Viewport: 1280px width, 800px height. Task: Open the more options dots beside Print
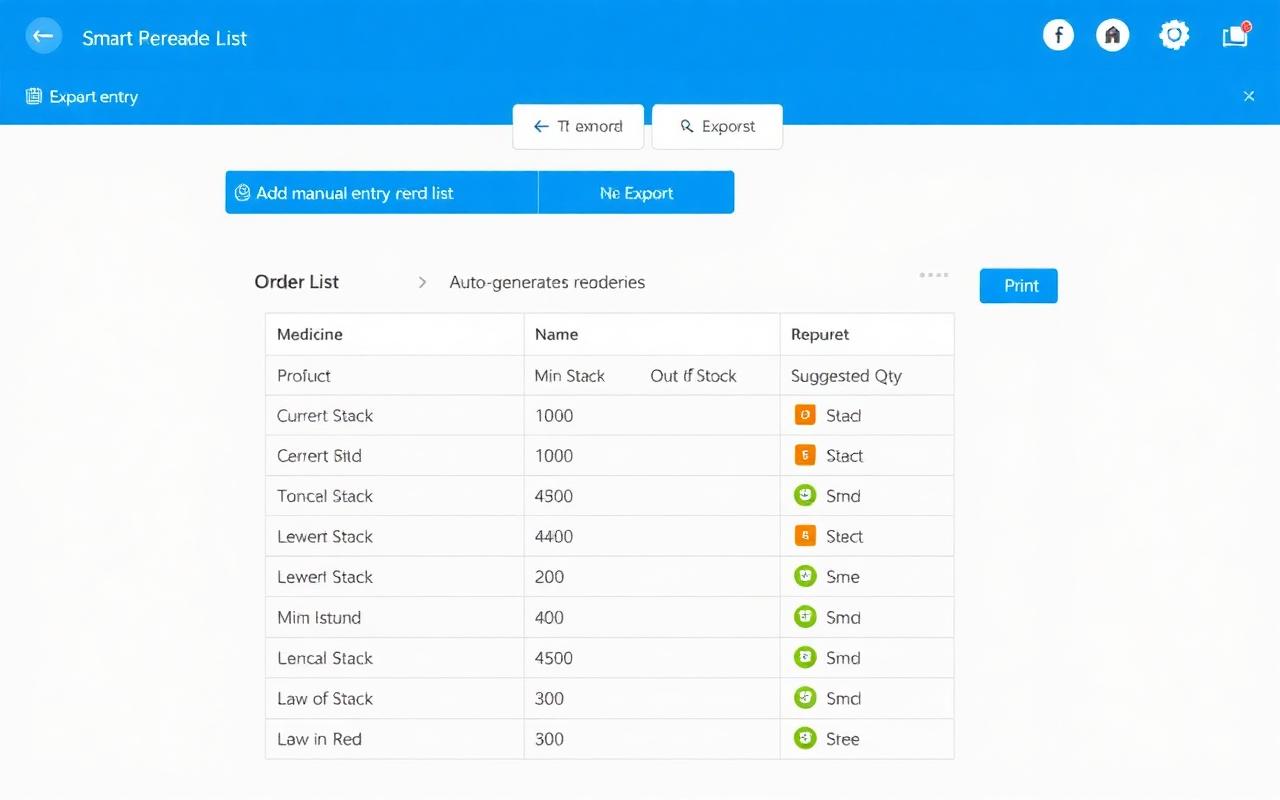click(934, 275)
